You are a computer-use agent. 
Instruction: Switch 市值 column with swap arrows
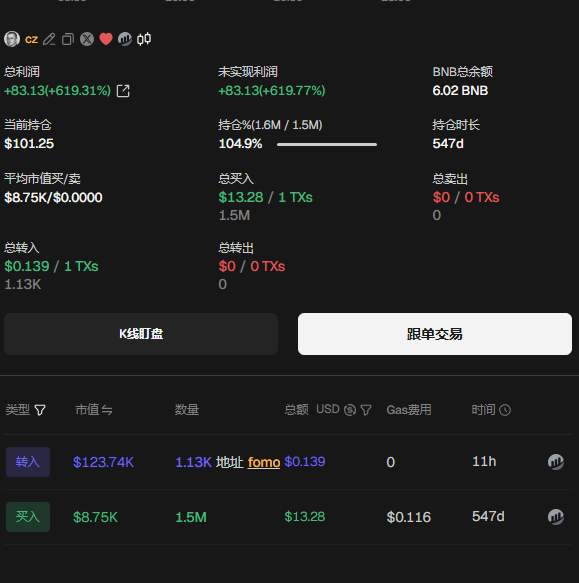[x=107, y=410]
